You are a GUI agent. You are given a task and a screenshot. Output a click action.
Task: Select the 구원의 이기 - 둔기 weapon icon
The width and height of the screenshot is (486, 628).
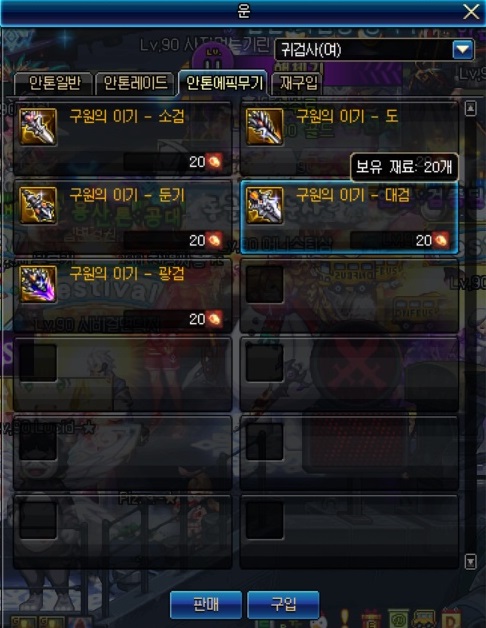pyautogui.click(x=38, y=205)
